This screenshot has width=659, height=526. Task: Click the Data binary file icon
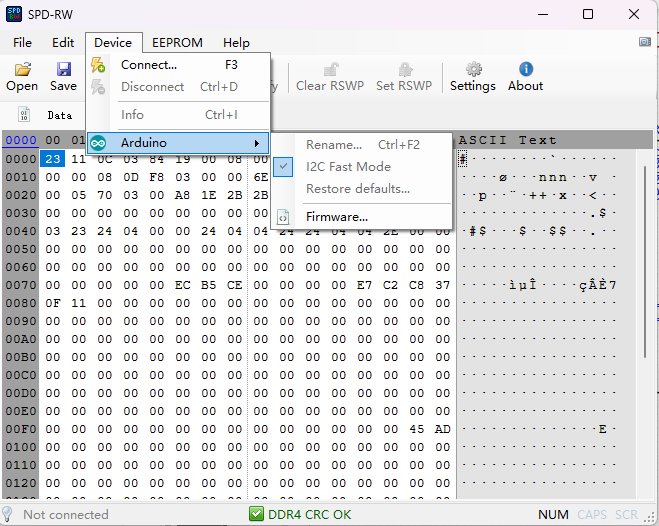tap(24, 115)
